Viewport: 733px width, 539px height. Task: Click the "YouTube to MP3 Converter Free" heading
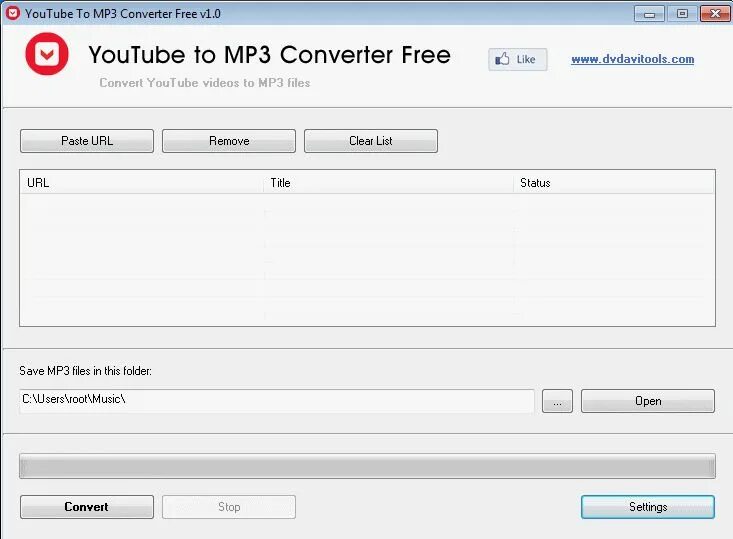pyautogui.click(x=270, y=55)
